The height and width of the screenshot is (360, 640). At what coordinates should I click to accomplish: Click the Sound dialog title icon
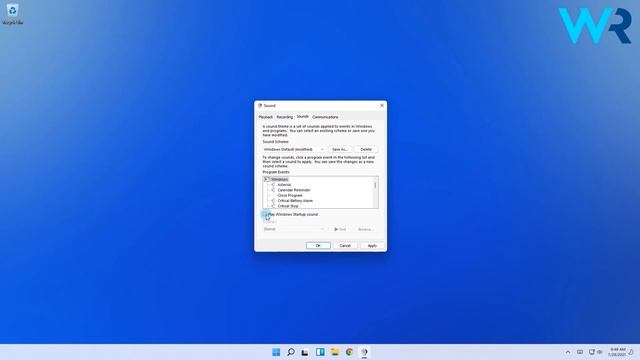(x=260, y=105)
